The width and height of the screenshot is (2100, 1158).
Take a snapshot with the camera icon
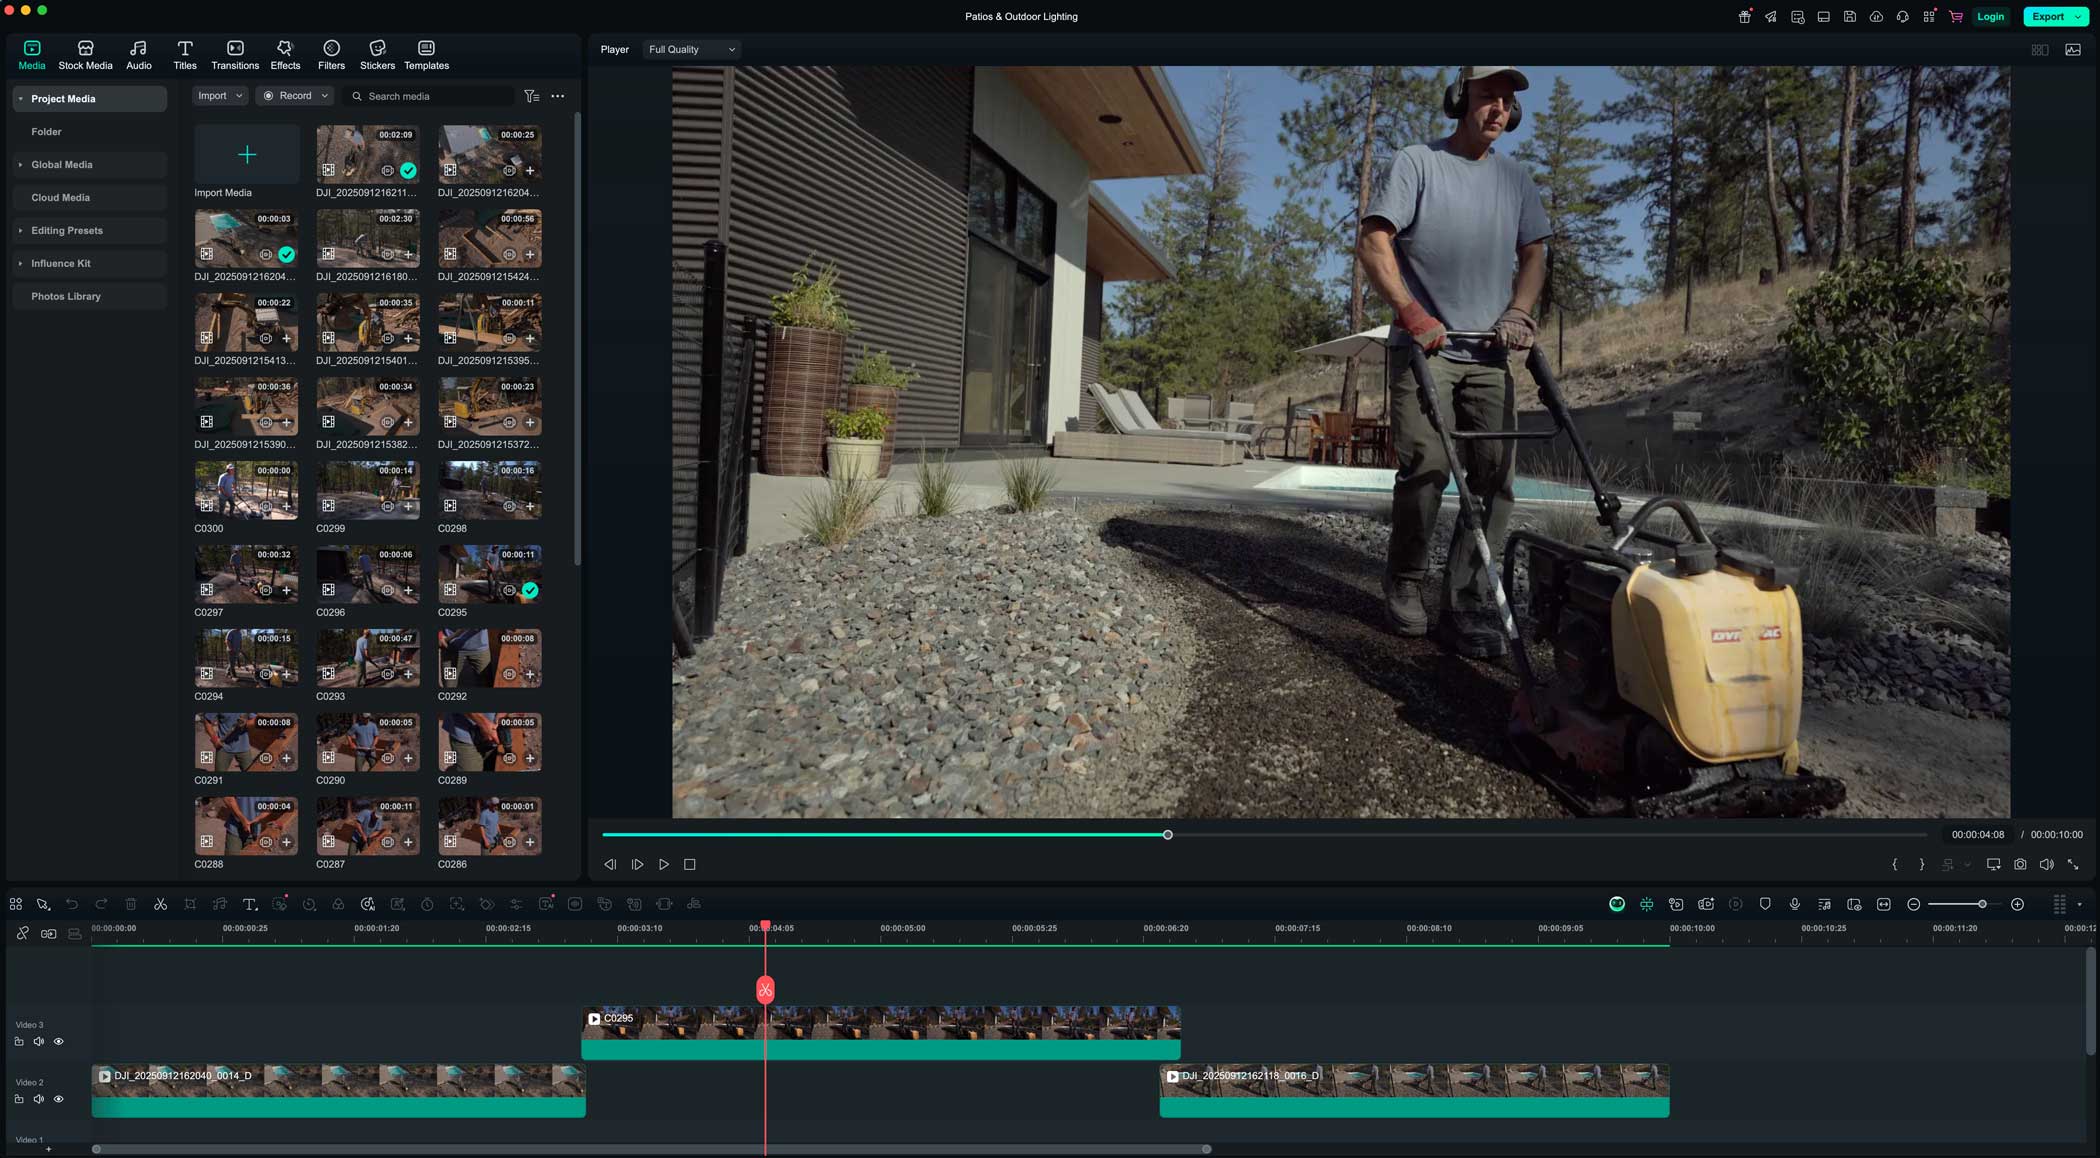(2020, 864)
